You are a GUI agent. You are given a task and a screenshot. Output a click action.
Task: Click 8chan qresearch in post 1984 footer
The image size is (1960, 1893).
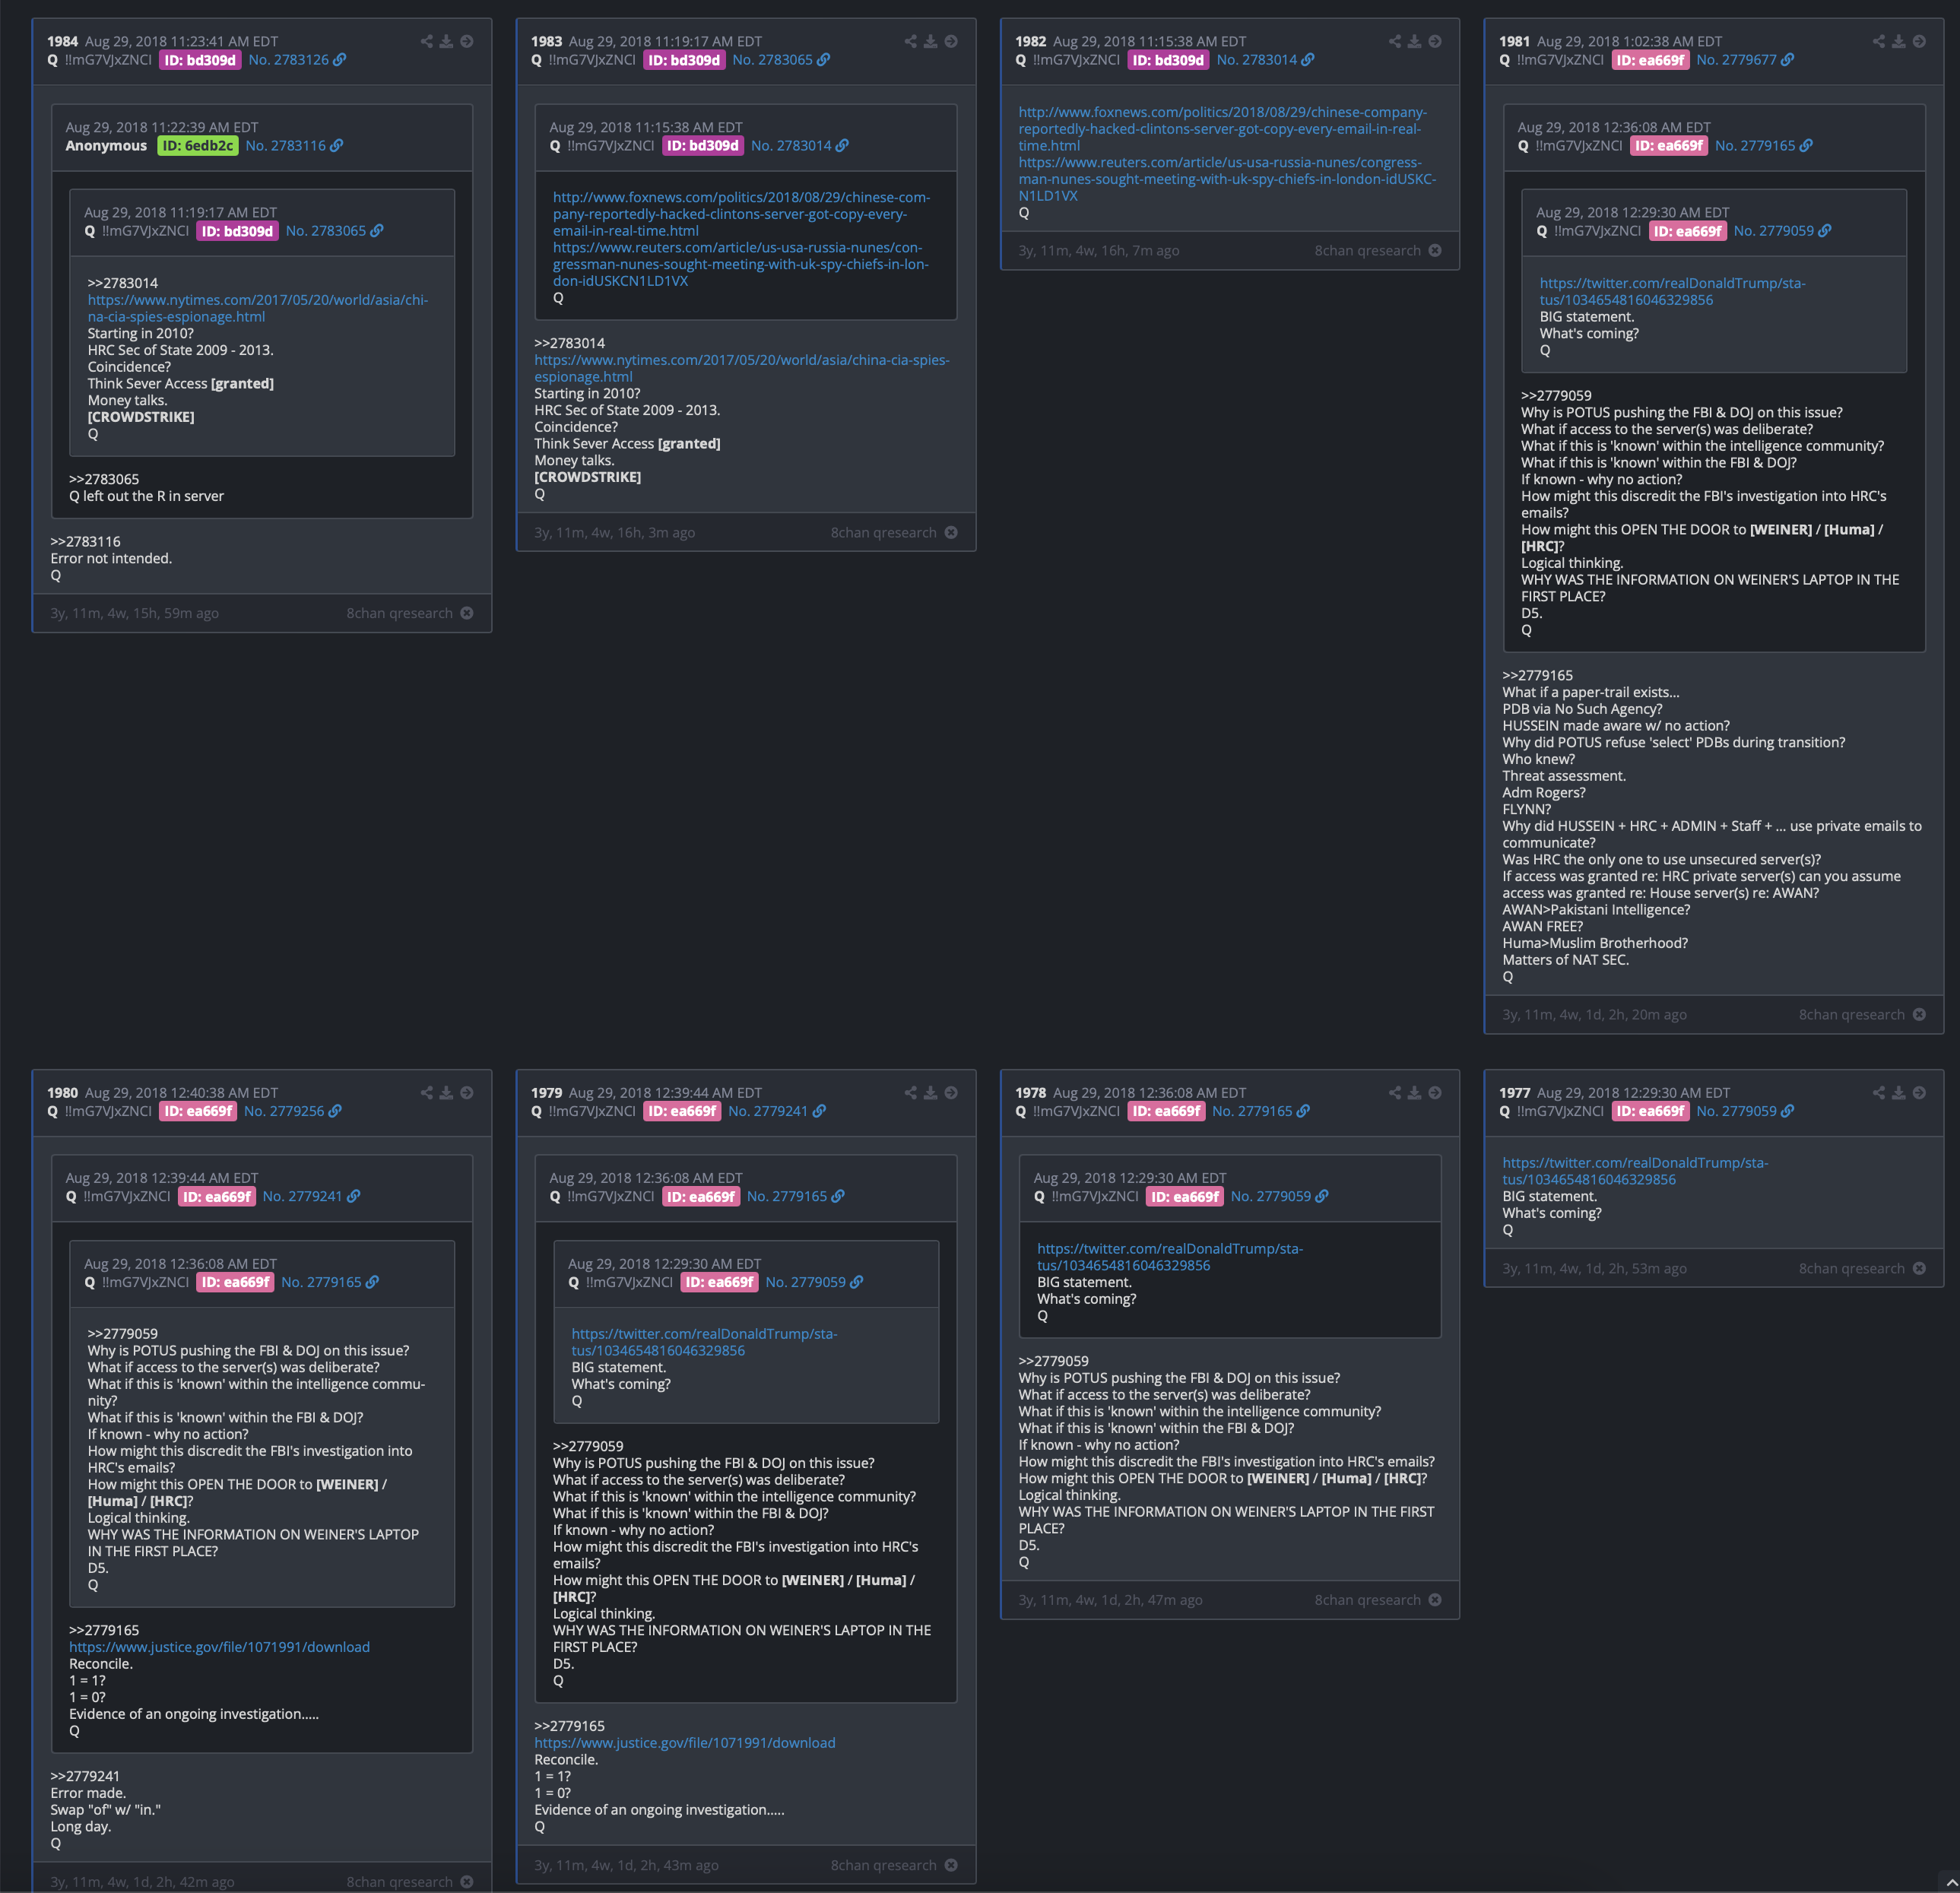pyautogui.click(x=399, y=613)
